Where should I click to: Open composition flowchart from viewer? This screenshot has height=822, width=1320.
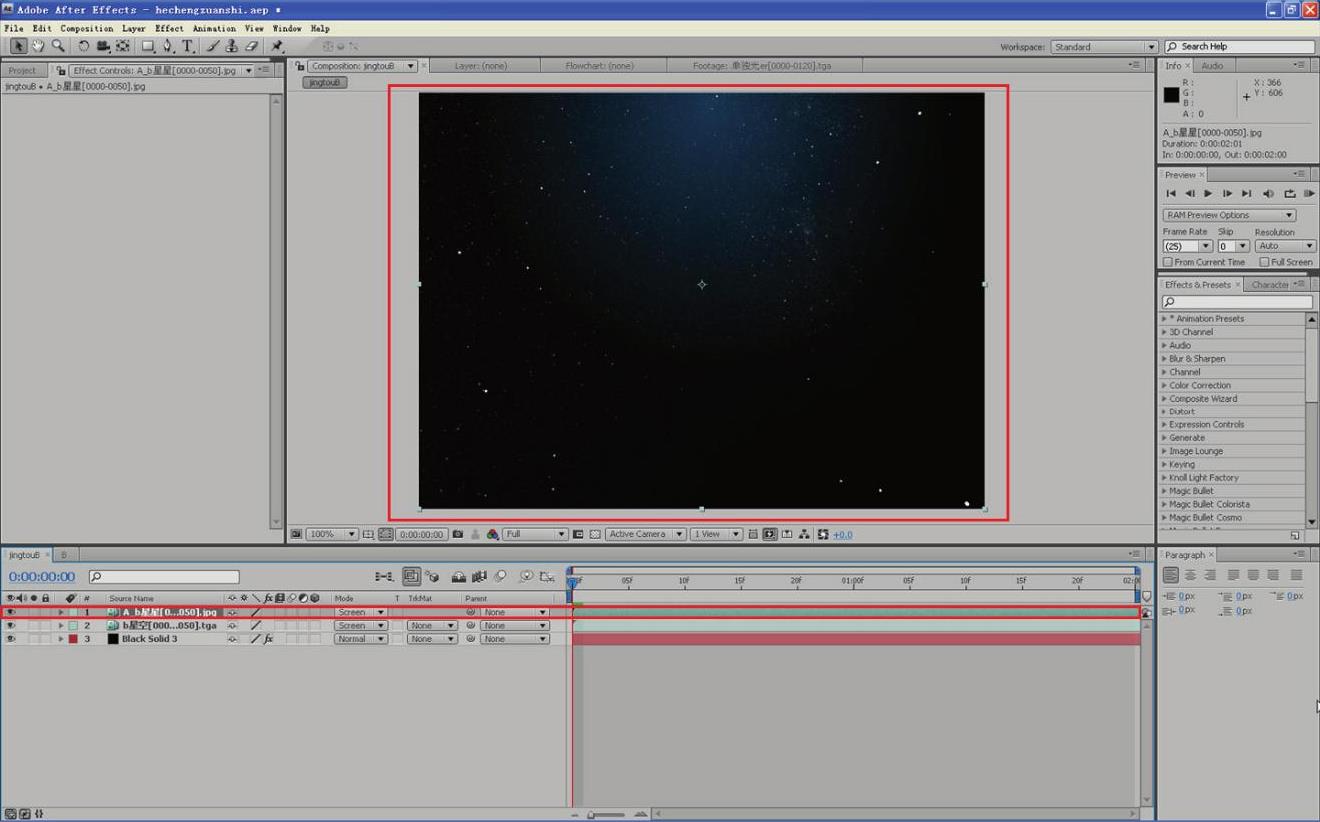click(804, 534)
